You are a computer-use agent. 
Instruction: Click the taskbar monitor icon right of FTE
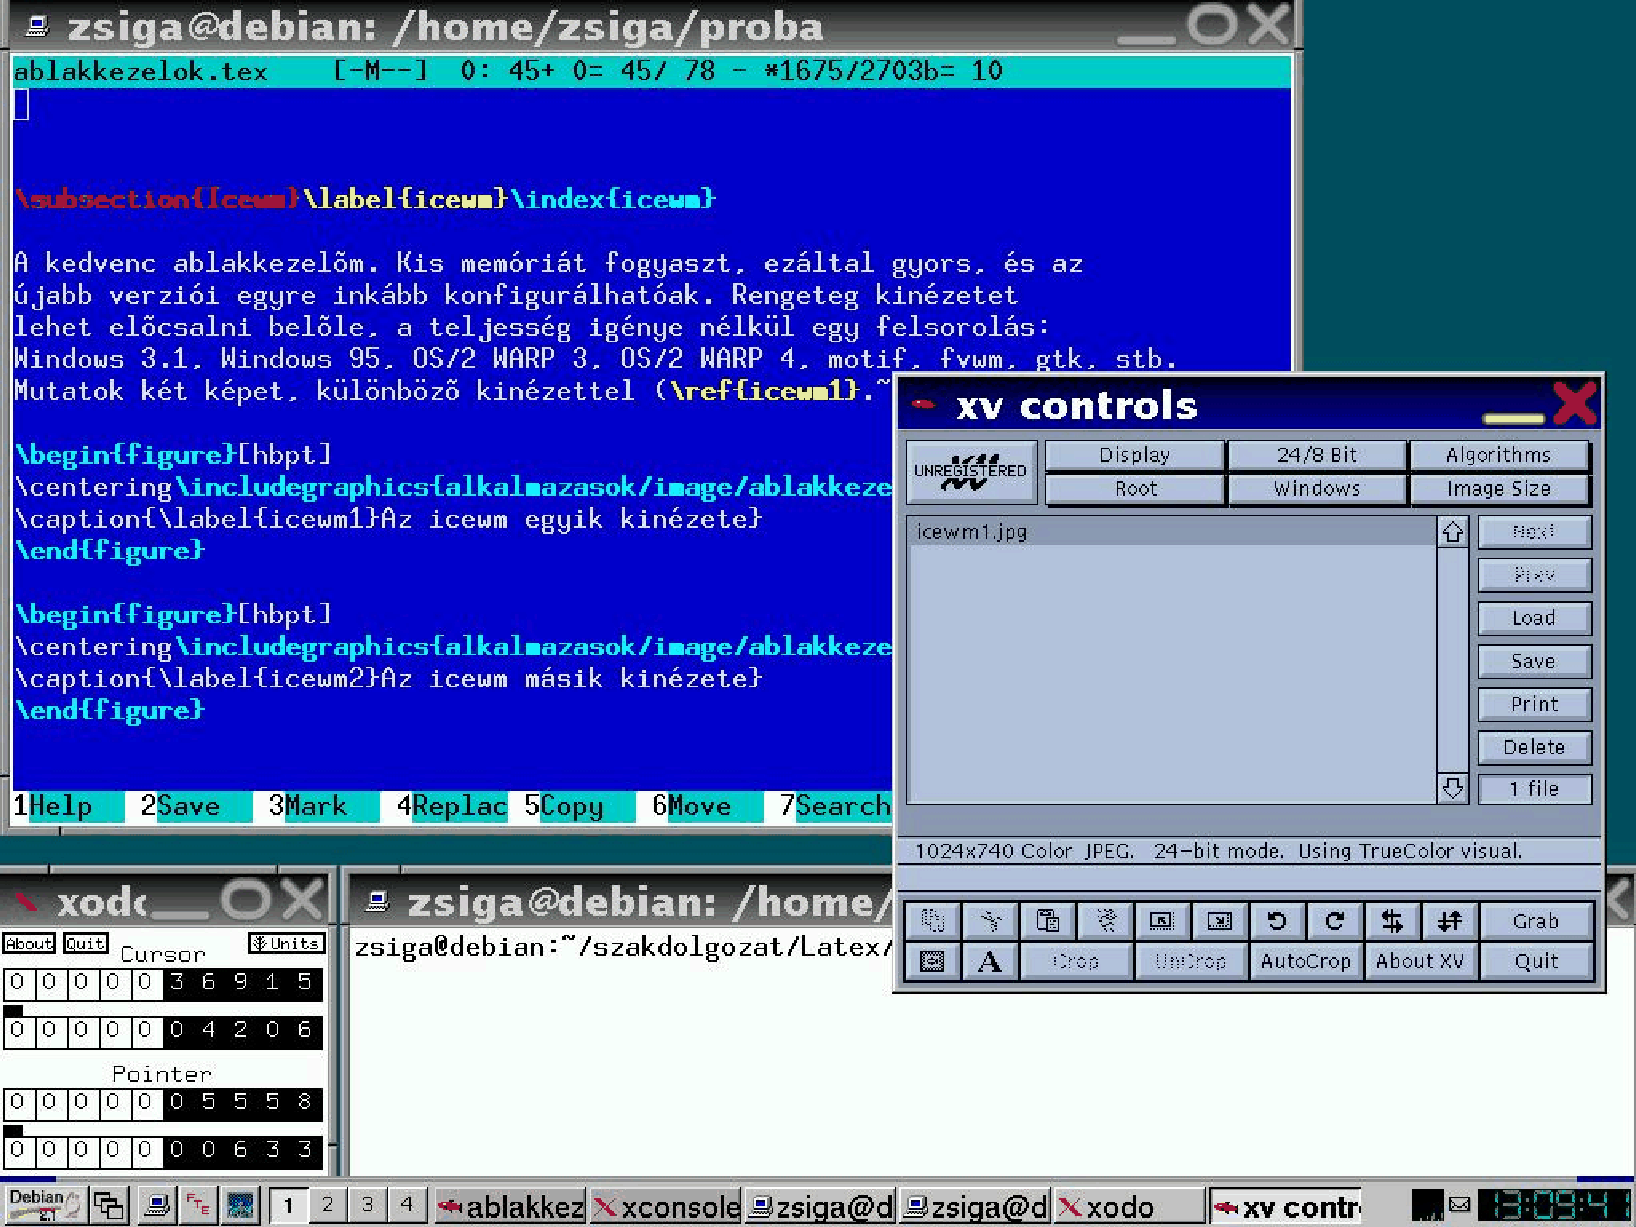coord(241,1205)
